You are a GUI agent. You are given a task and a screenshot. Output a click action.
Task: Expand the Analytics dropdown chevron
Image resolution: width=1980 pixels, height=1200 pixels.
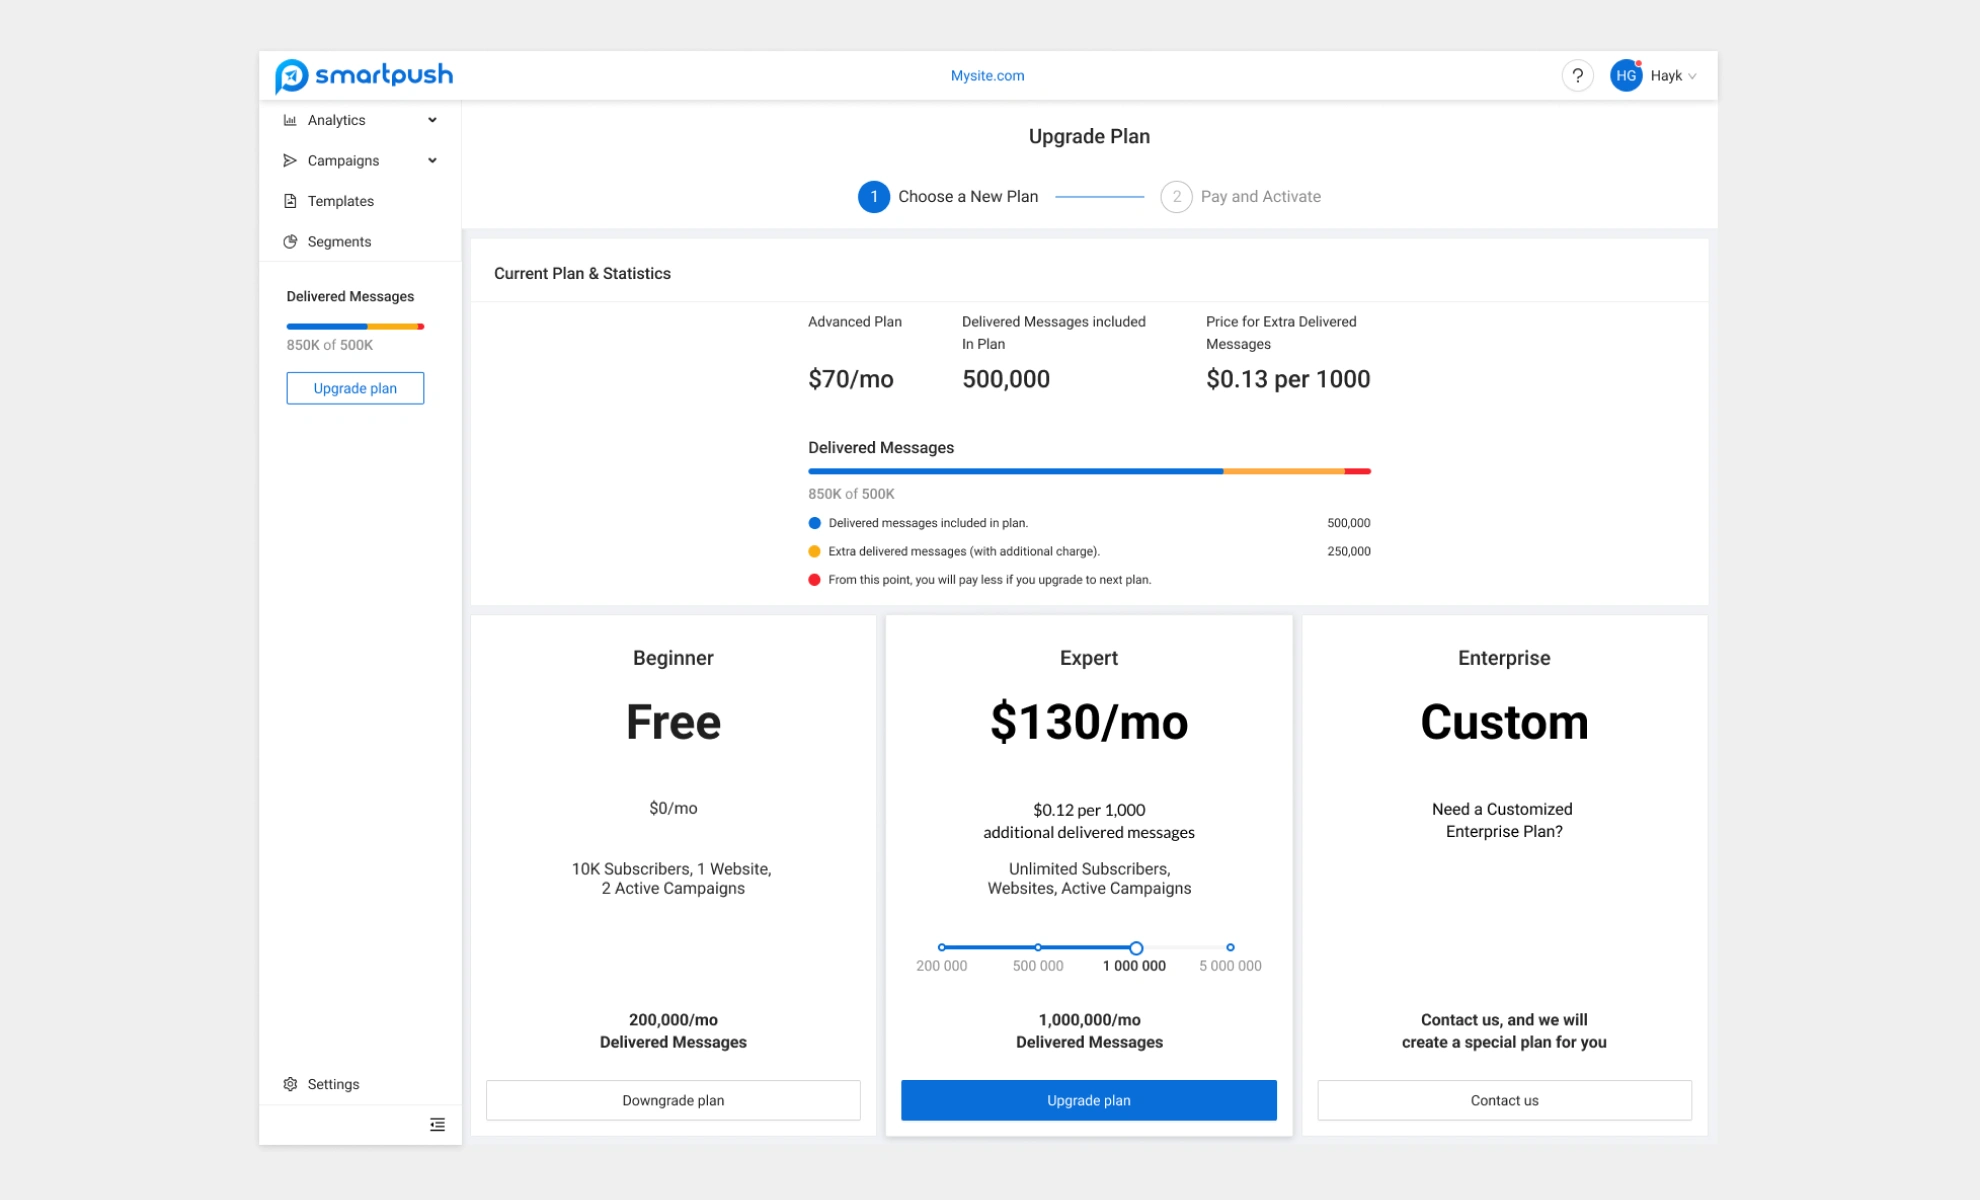pos(432,120)
